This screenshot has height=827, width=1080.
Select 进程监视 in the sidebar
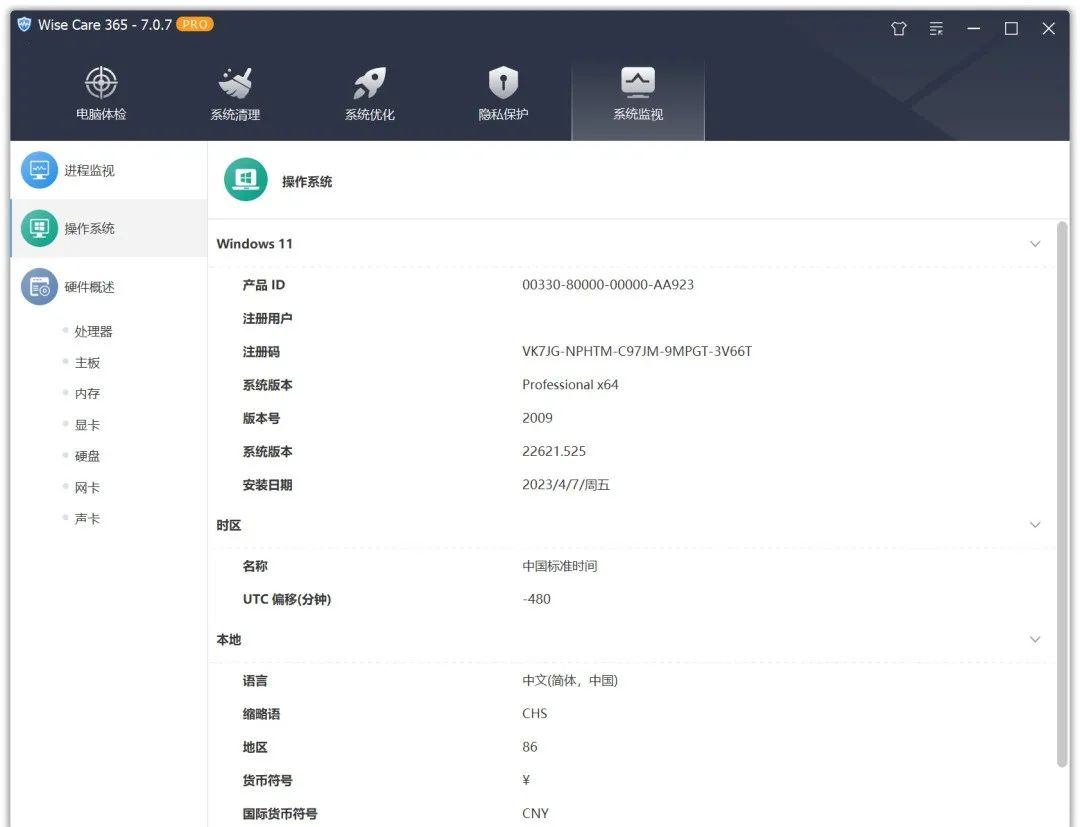[90, 170]
